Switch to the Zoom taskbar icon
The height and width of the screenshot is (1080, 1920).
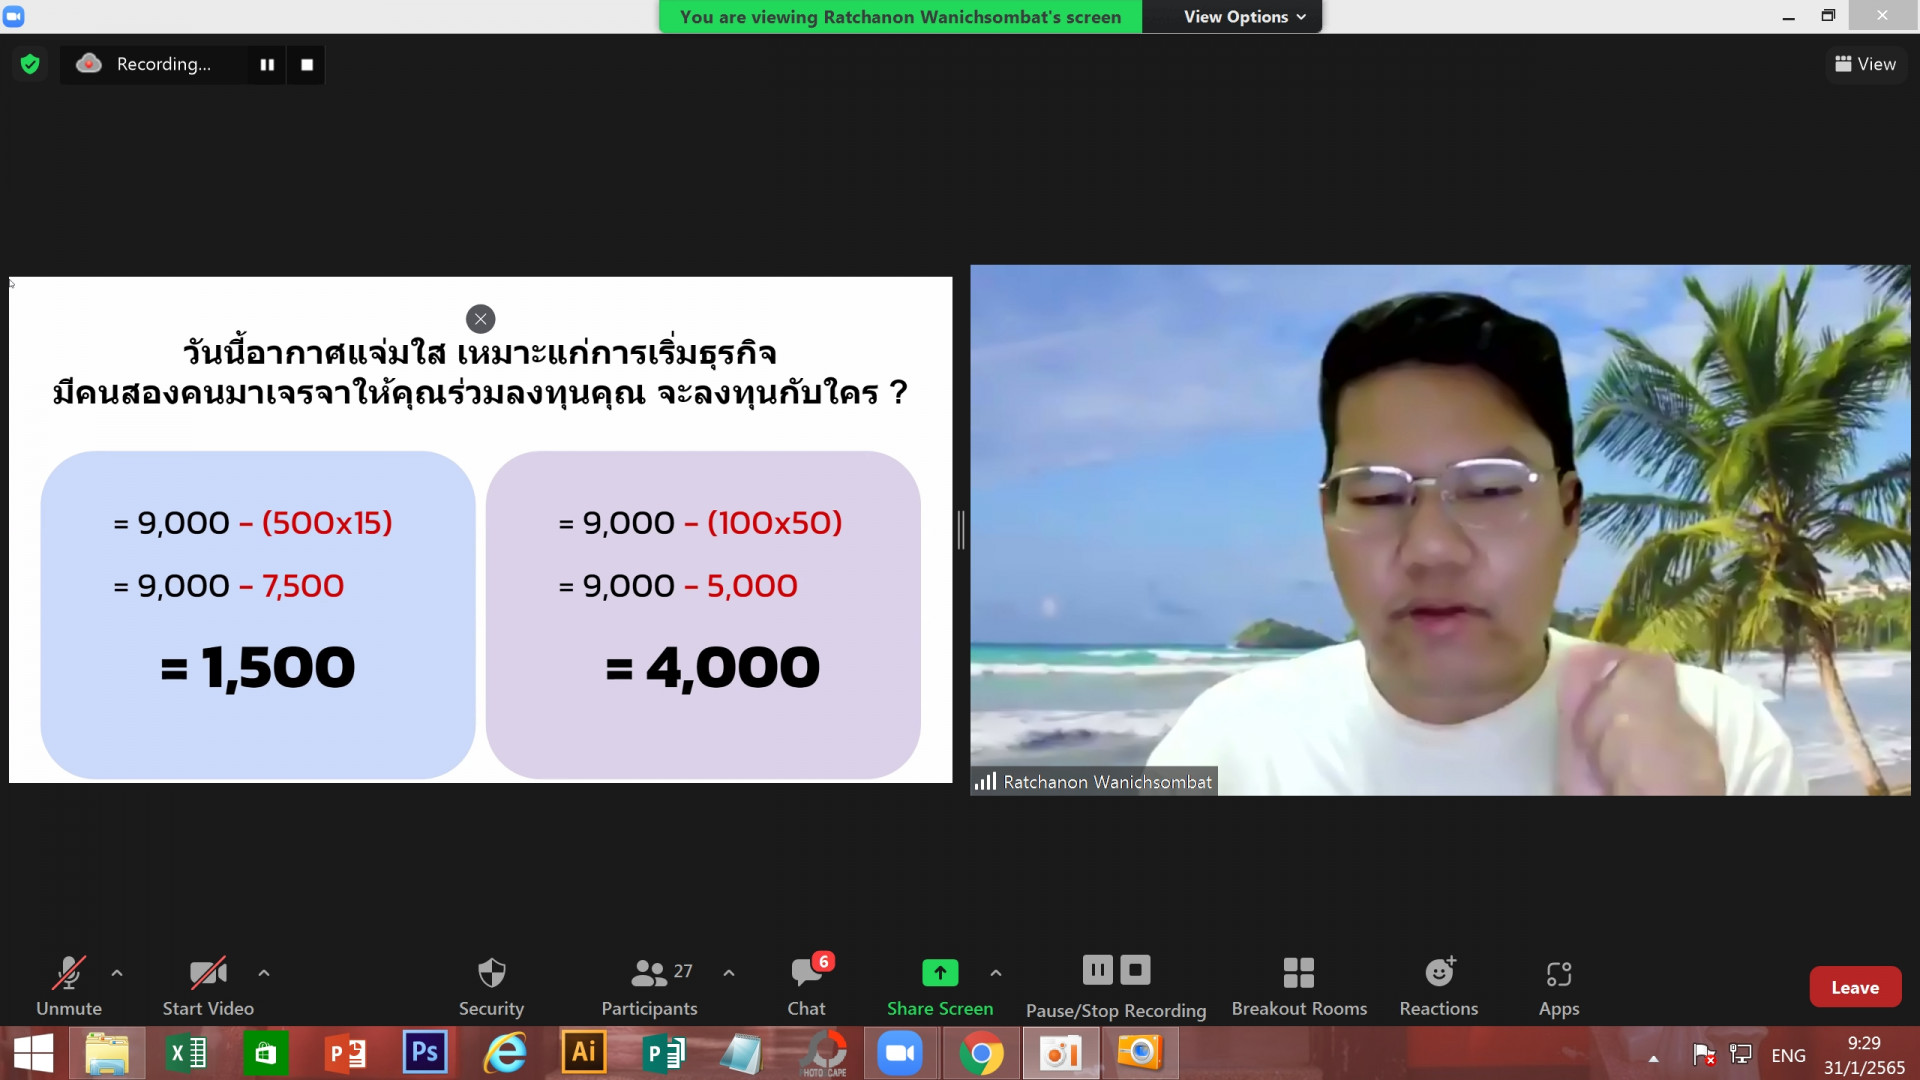pyautogui.click(x=900, y=1053)
